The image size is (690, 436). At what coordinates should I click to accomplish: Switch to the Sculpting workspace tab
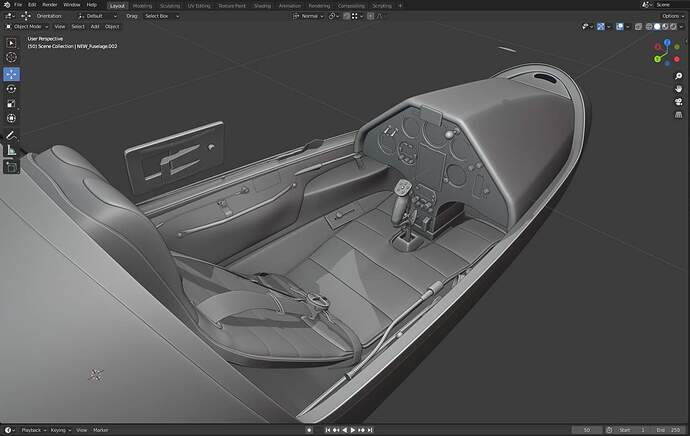tap(170, 5)
